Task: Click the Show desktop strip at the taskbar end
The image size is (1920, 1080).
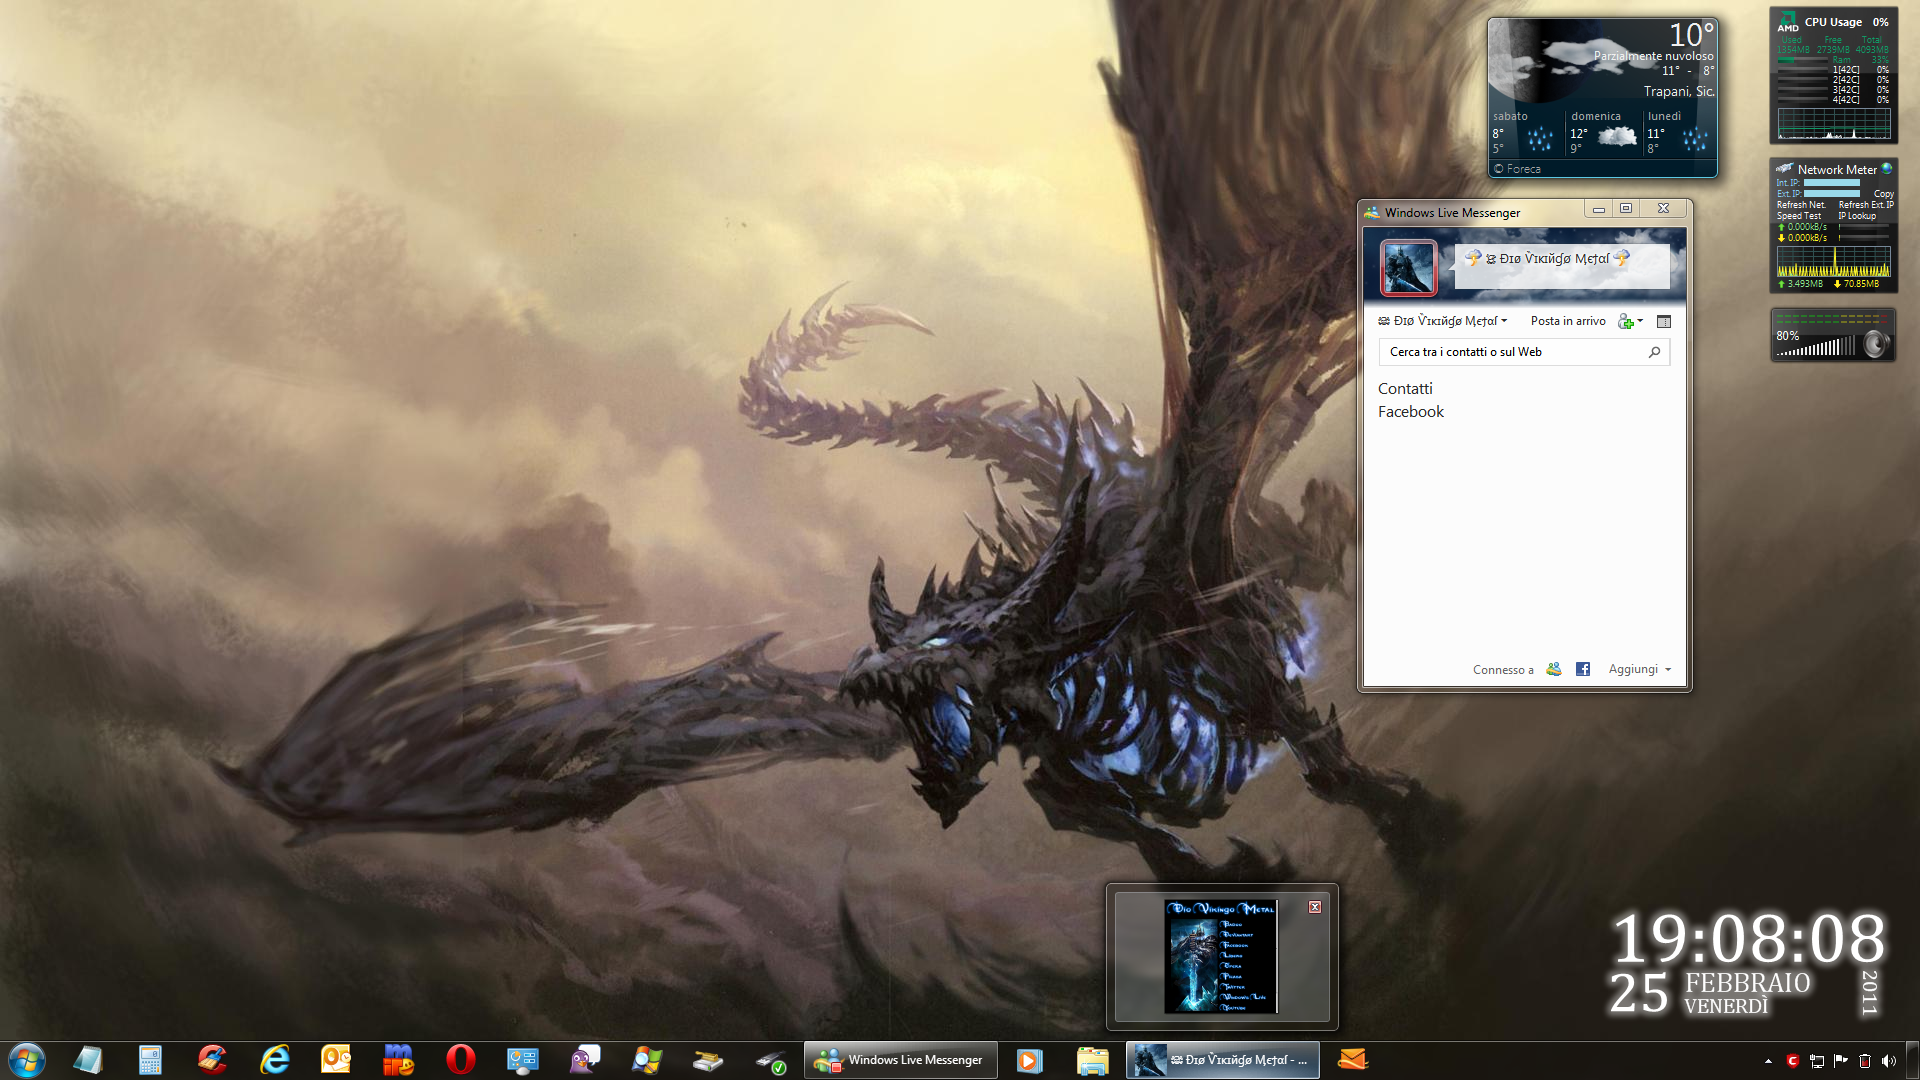Action: pos(1913,1060)
